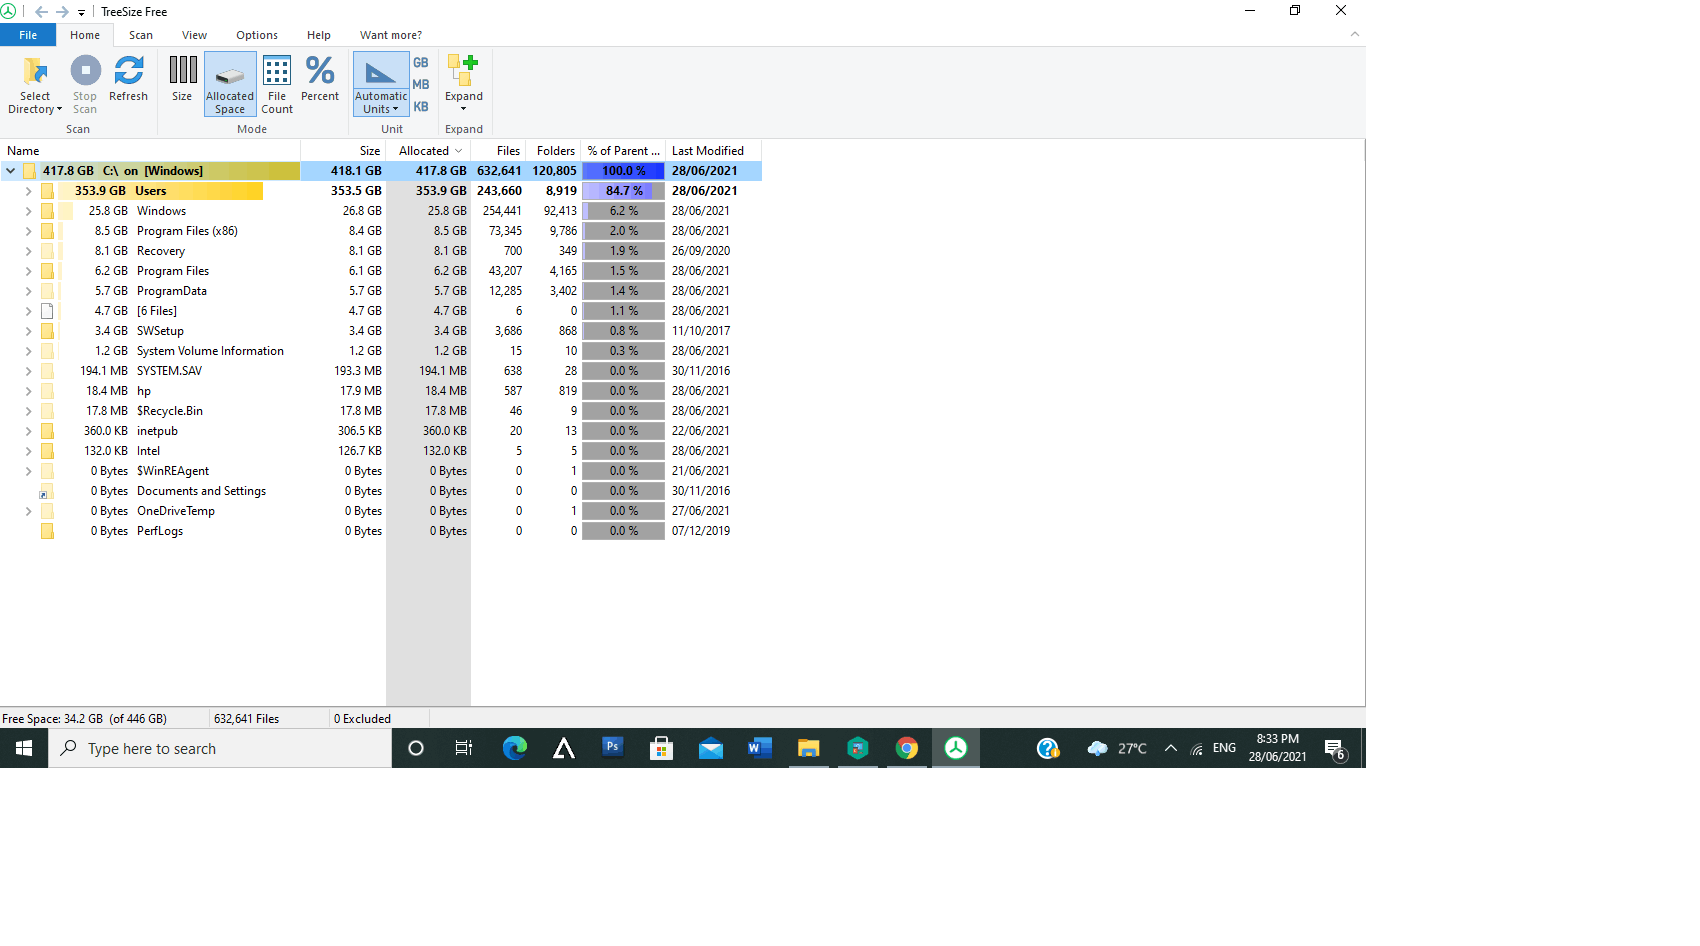Switch to the Options ribbon tab
This screenshot has width=1700, height=946.
[257, 35]
